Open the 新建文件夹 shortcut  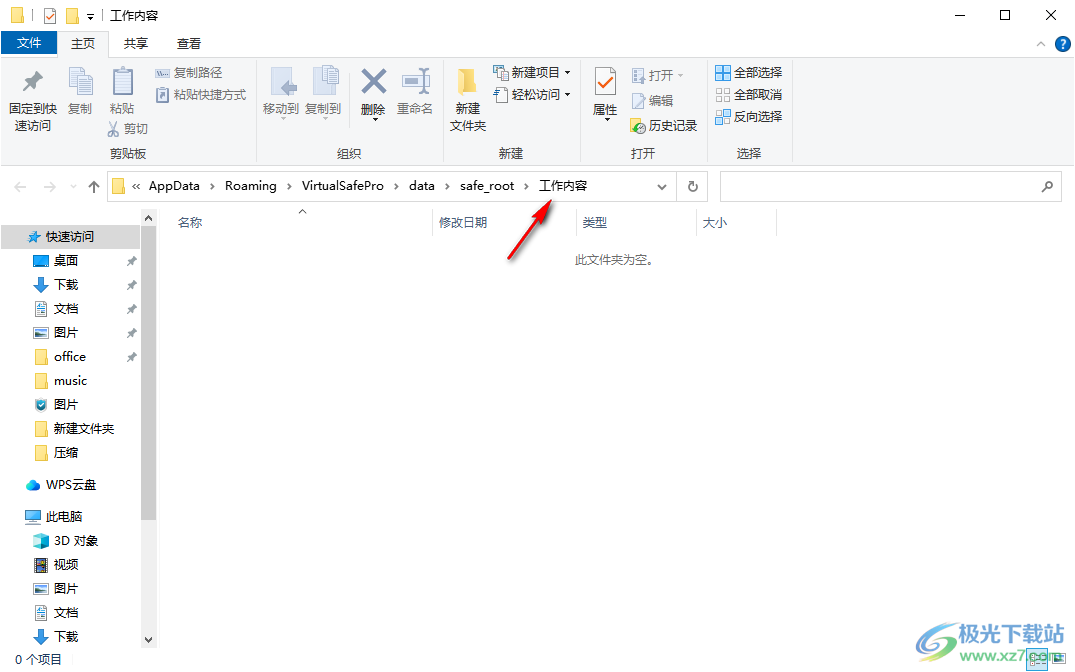click(x=84, y=429)
